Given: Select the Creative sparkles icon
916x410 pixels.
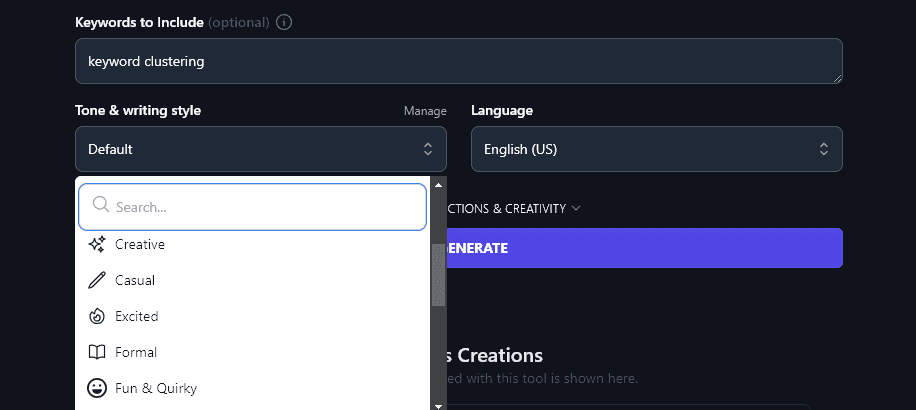Looking at the screenshot, I should coord(97,244).
